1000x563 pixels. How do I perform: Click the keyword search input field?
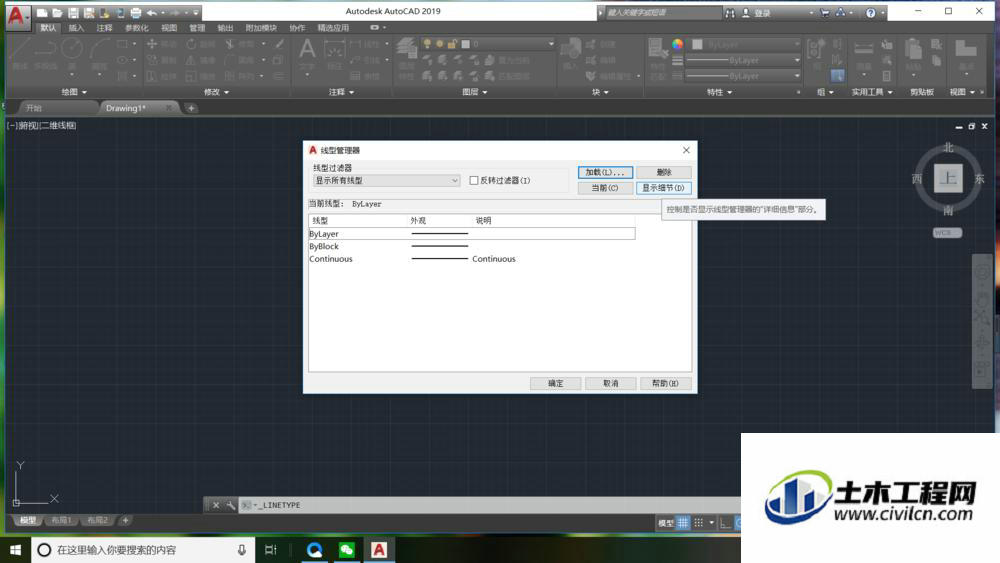[x=663, y=13]
